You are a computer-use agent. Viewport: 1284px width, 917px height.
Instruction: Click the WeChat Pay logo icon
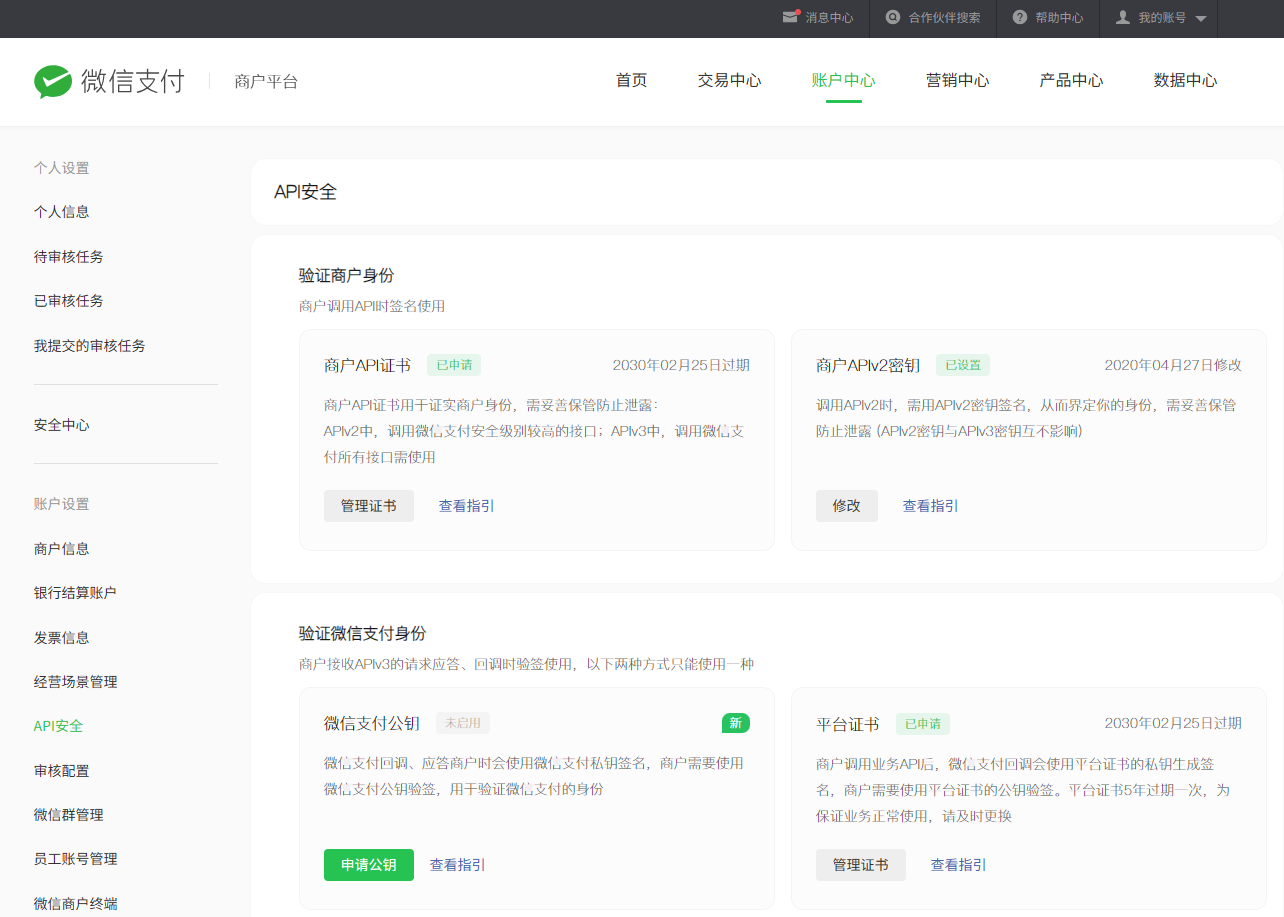point(53,82)
